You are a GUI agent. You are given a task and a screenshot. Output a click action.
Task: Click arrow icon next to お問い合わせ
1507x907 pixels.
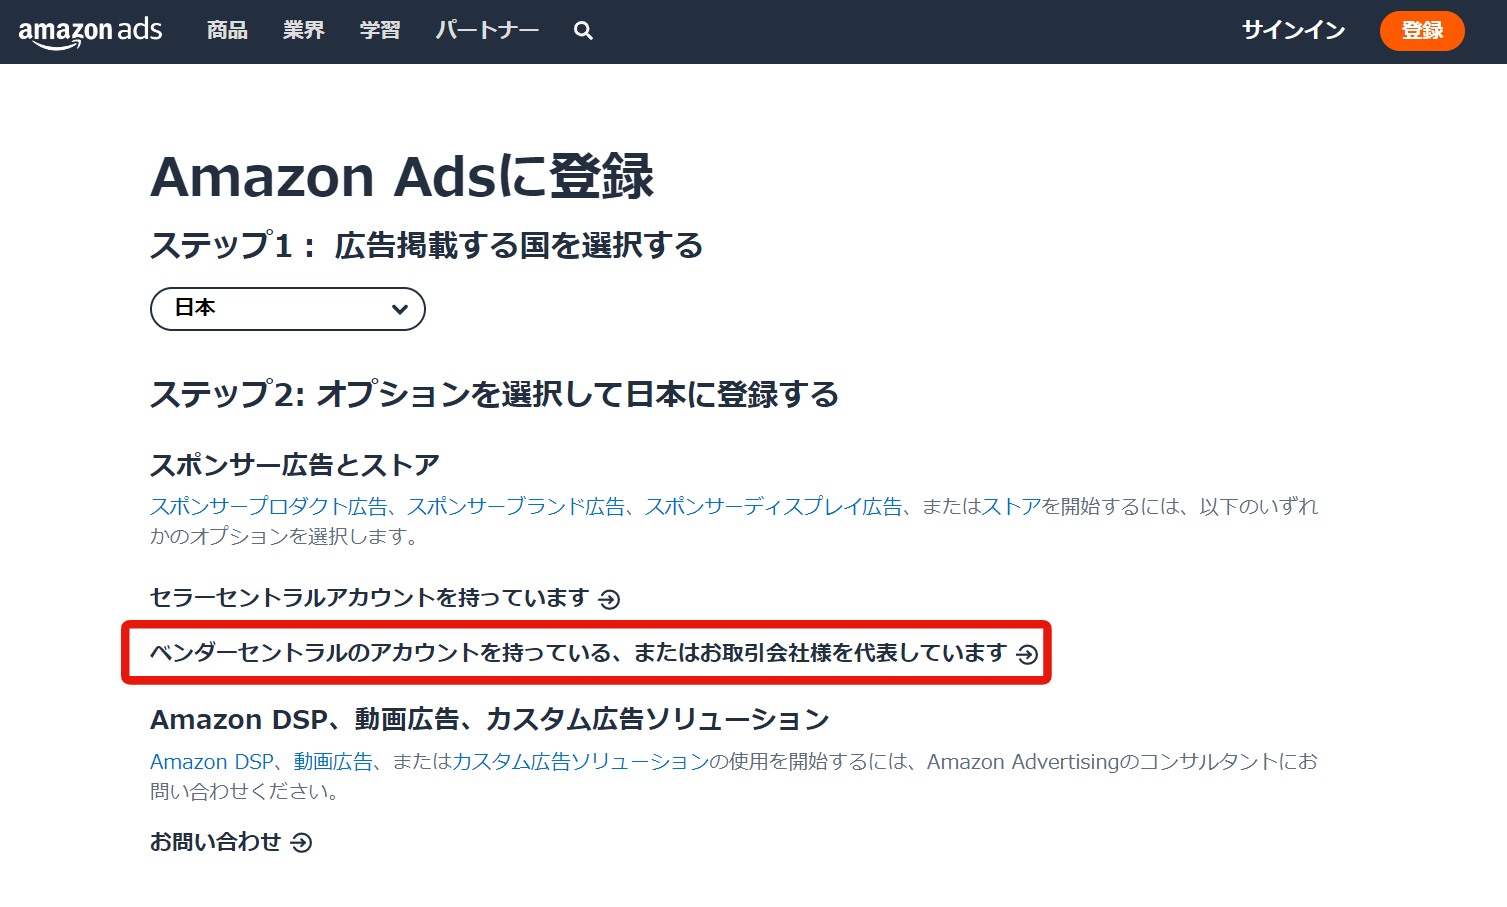point(301,843)
